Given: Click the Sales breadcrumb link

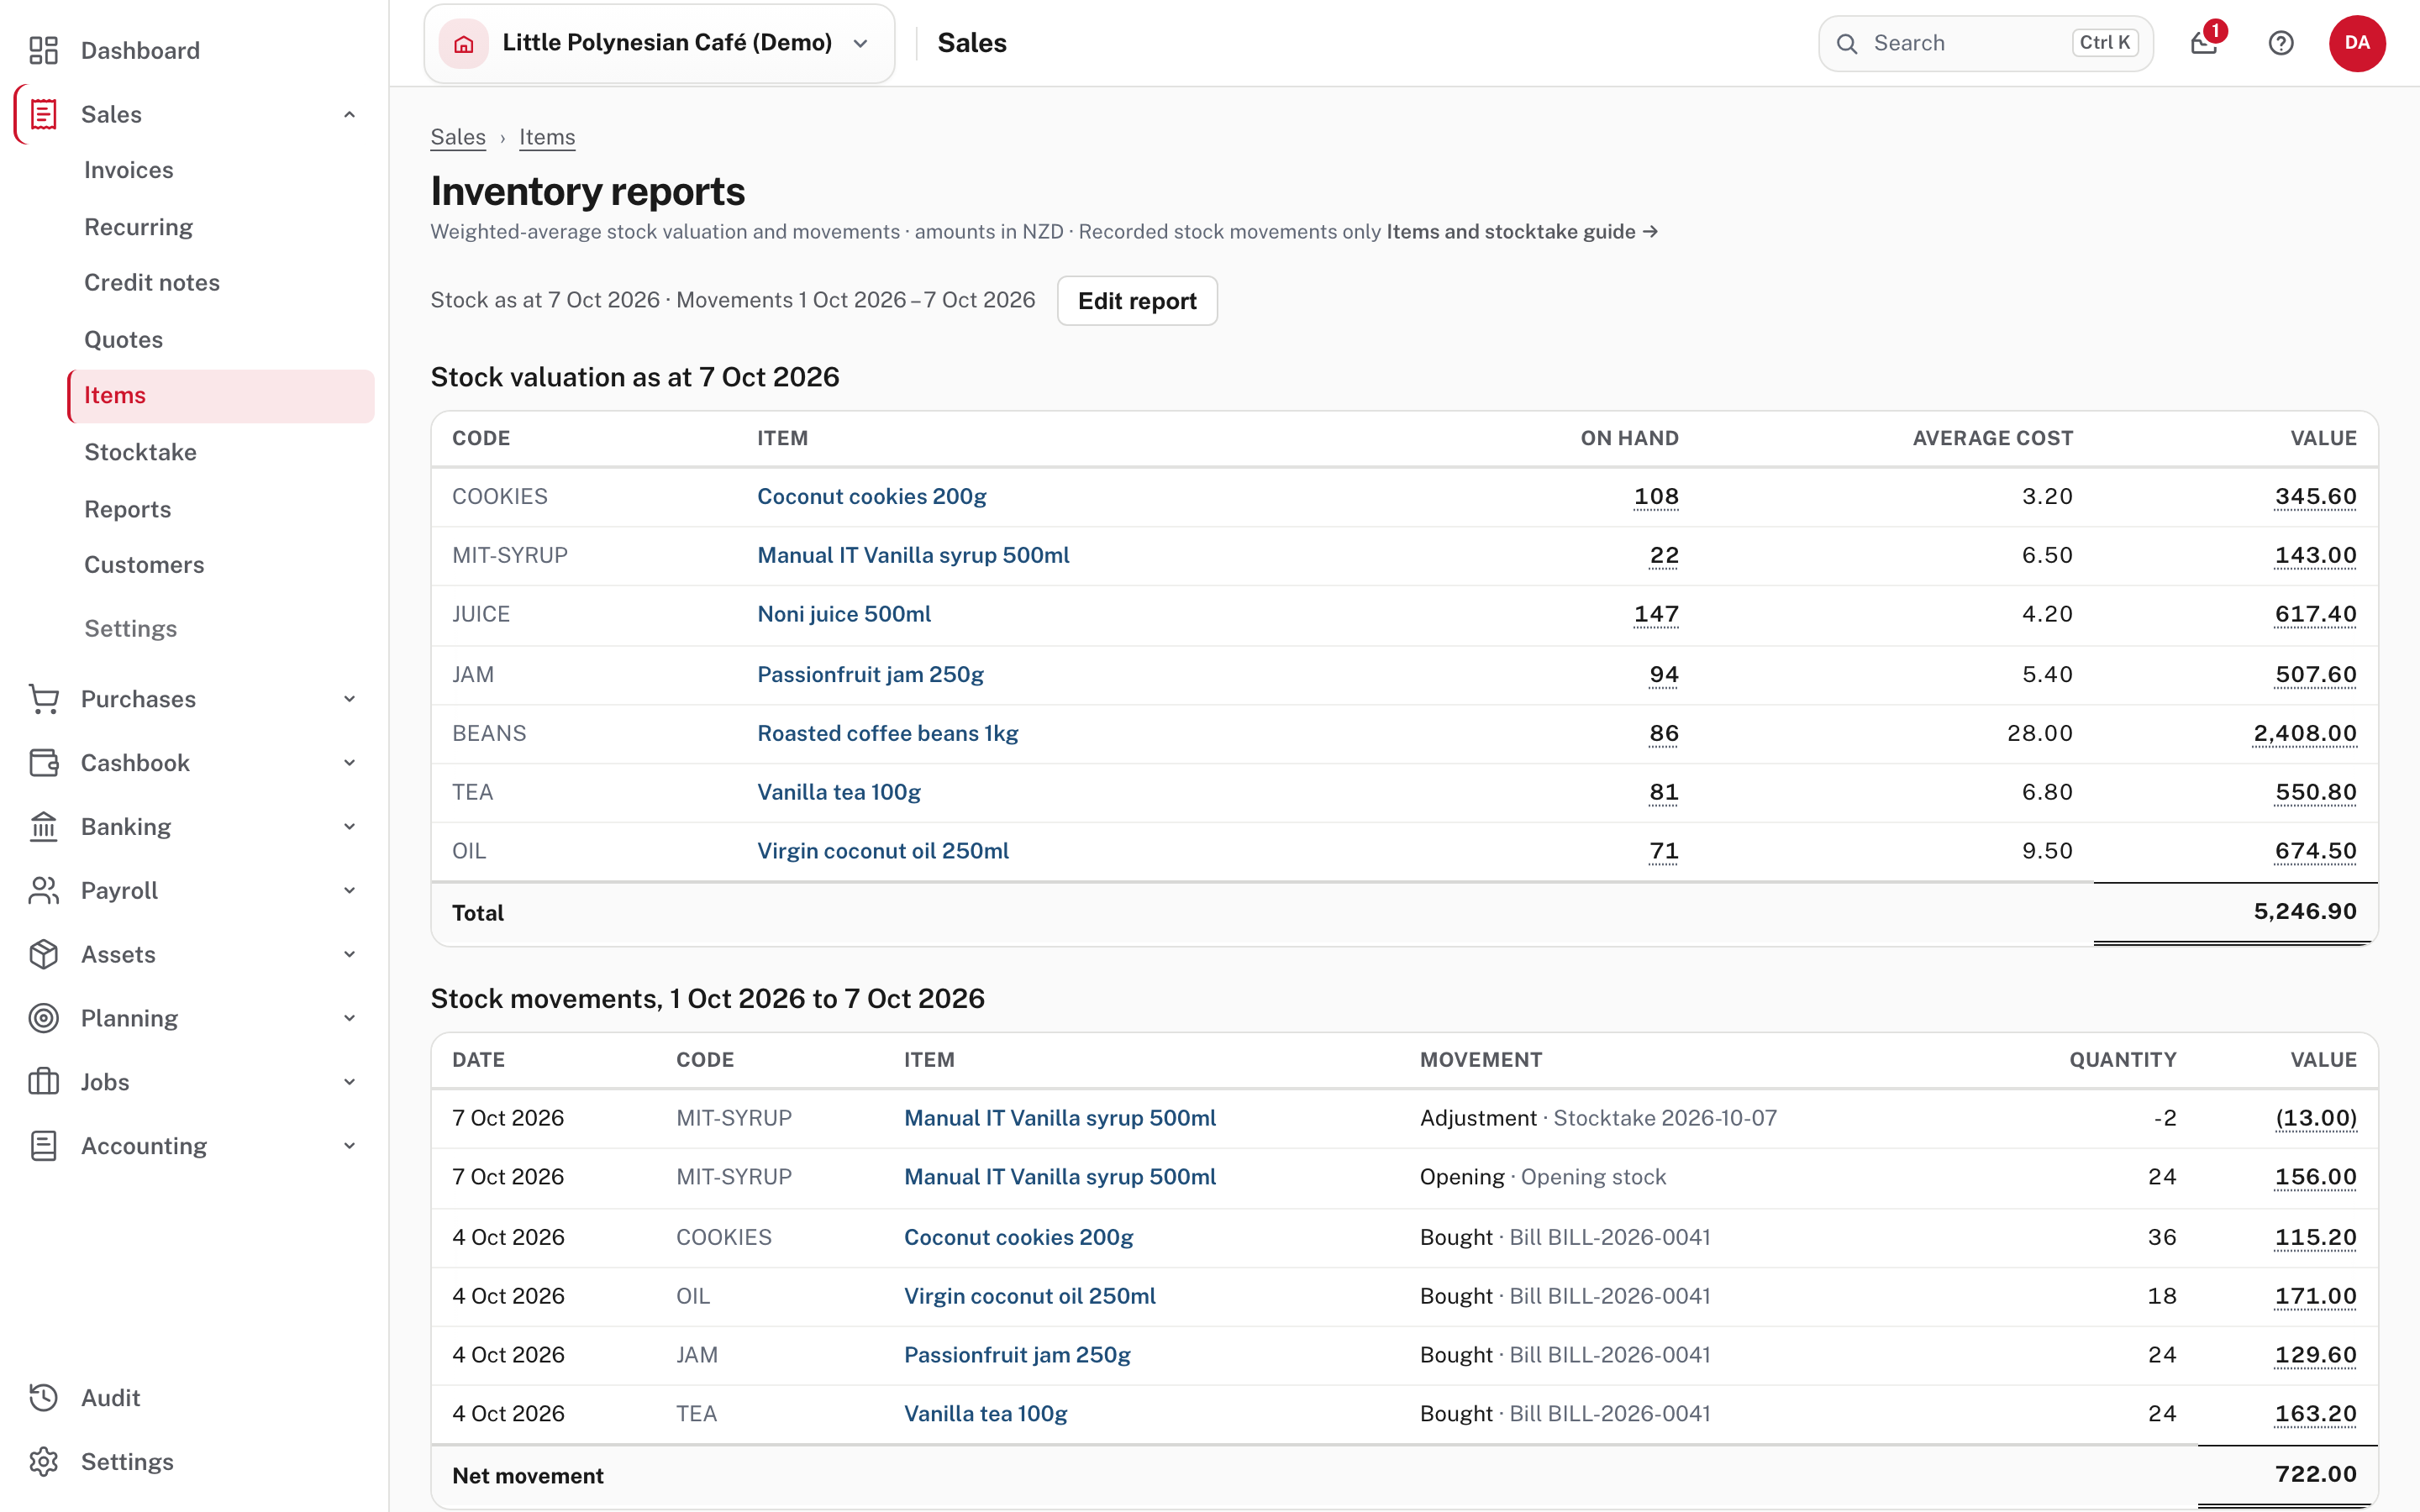Looking at the screenshot, I should [458, 137].
